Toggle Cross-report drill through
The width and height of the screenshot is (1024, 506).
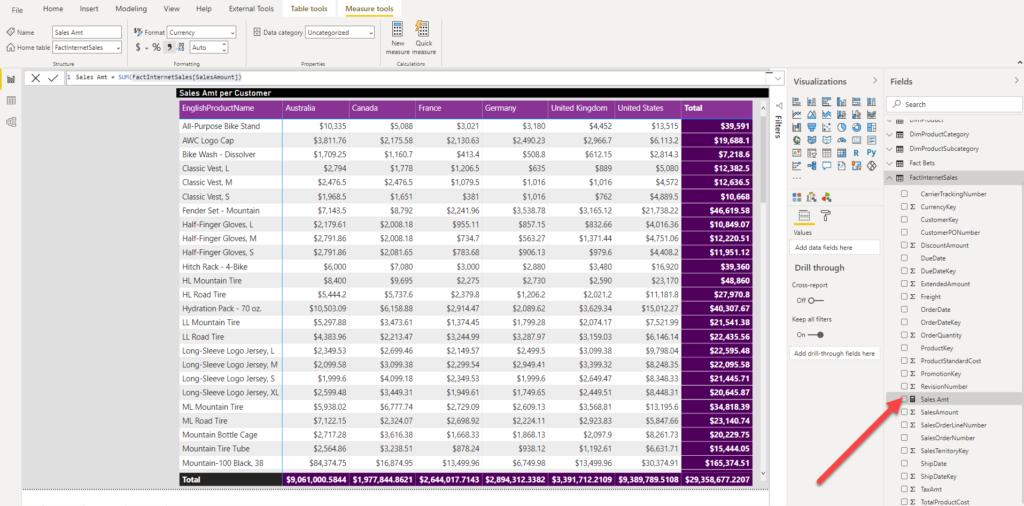coord(815,300)
